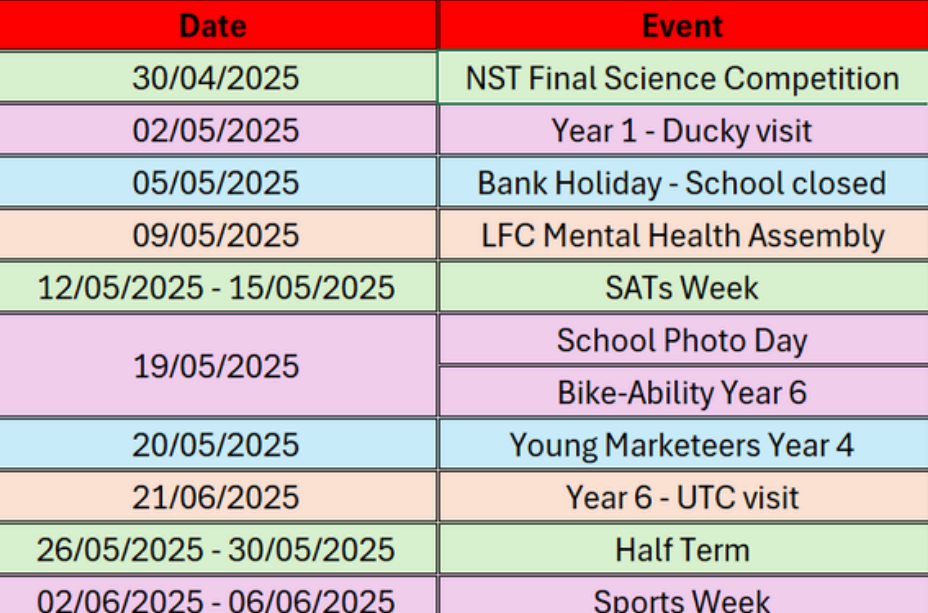Image resolution: width=928 pixels, height=613 pixels.
Task: Click the 26/05/2025 - 30/05/2025 date cell
Action: 218,549
